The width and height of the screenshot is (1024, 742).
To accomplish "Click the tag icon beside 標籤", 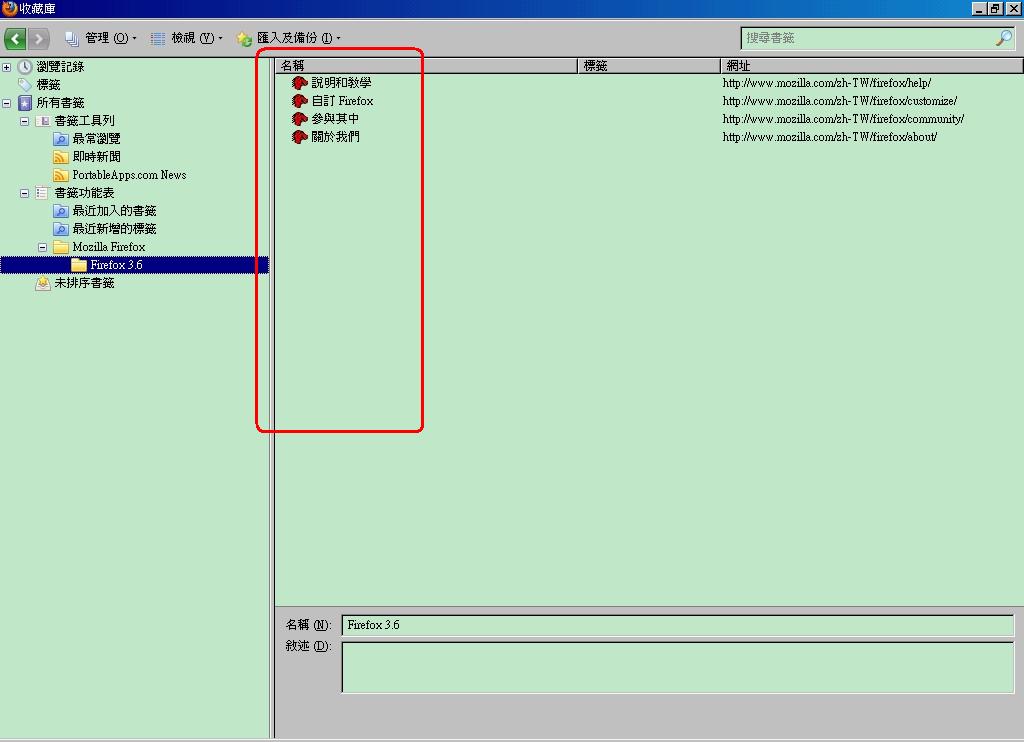I will [x=25, y=85].
